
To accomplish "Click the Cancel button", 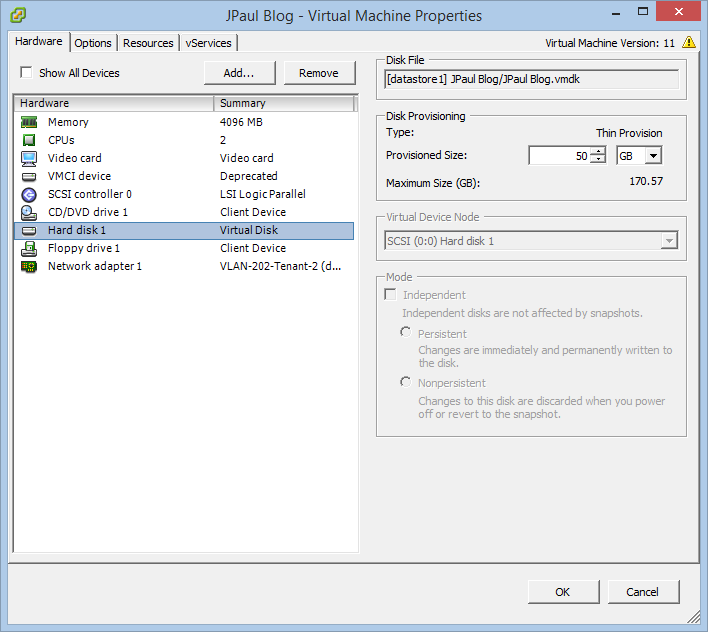I will [643, 592].
